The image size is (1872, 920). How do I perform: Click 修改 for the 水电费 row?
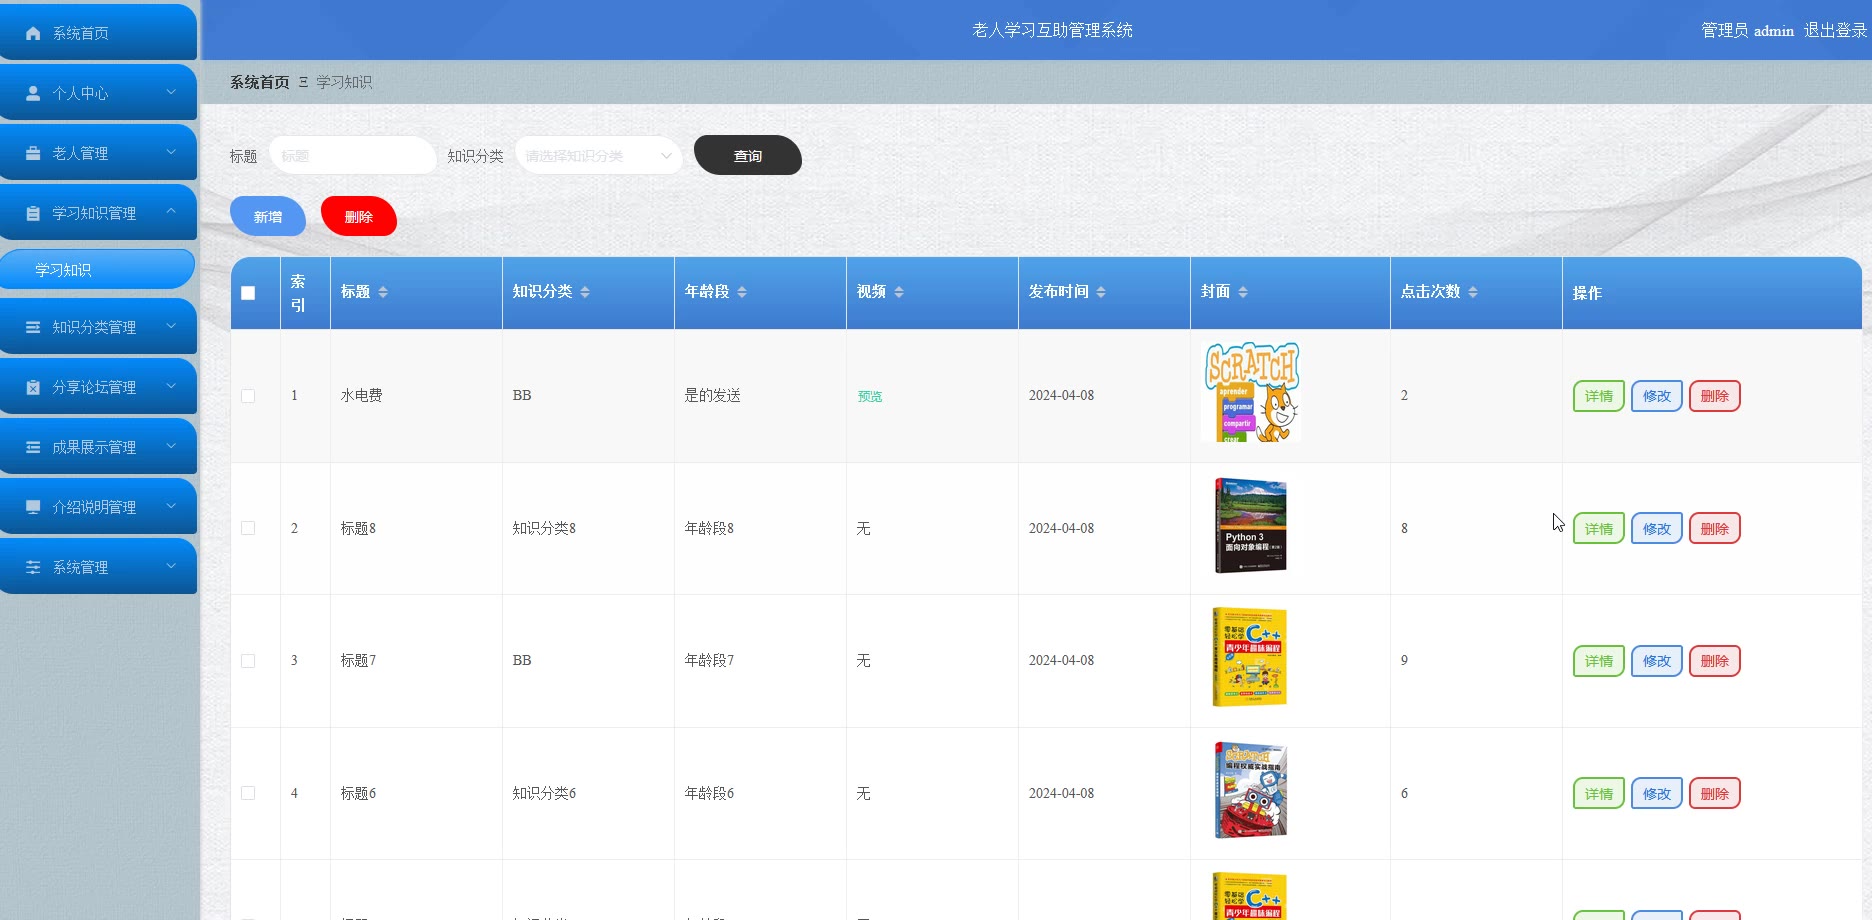(x=1657, y=396)
